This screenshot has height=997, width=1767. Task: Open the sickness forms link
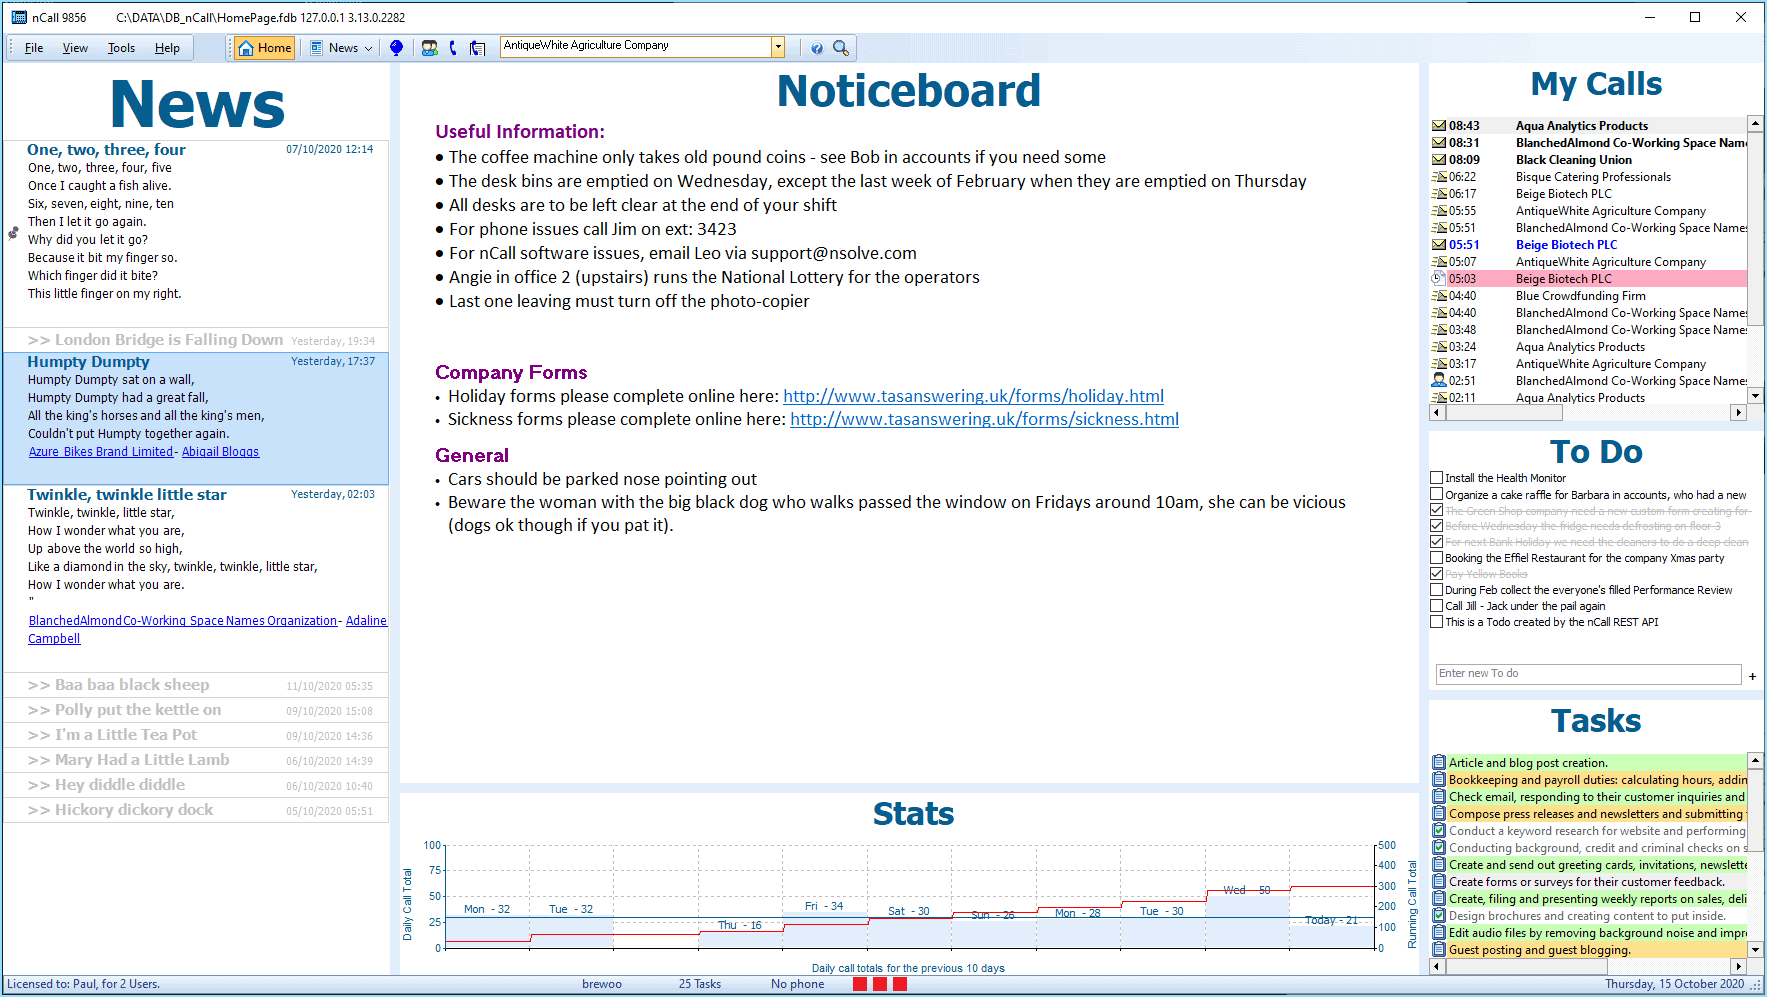(984, 419)
